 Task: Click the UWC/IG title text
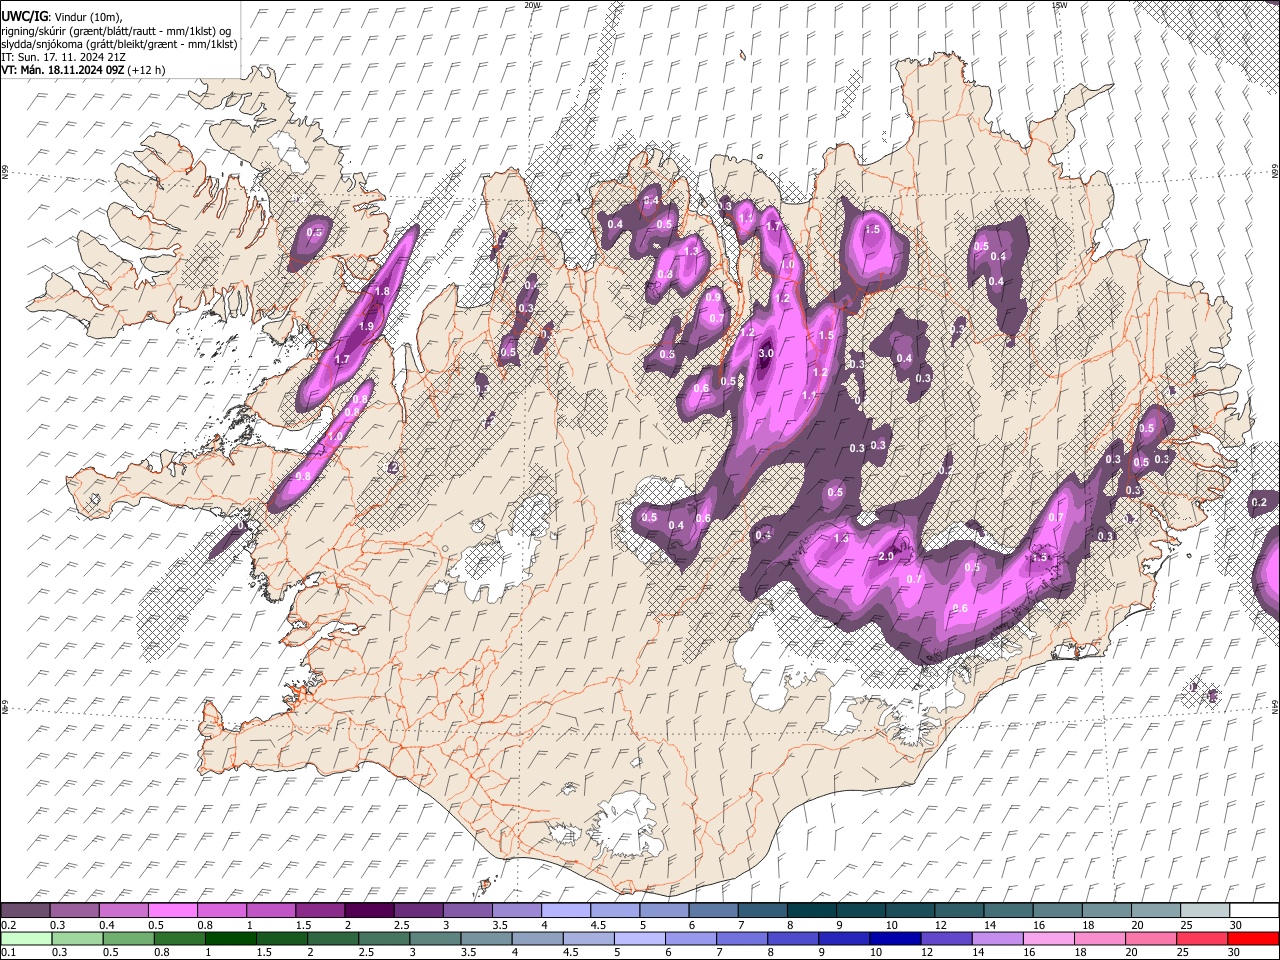coord(23,16)
